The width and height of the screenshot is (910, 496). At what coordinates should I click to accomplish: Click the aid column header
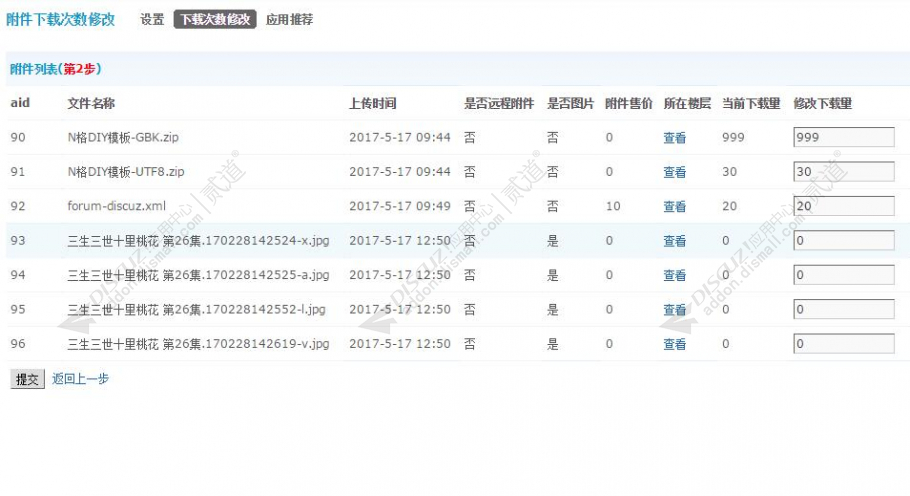coord(20,103)
